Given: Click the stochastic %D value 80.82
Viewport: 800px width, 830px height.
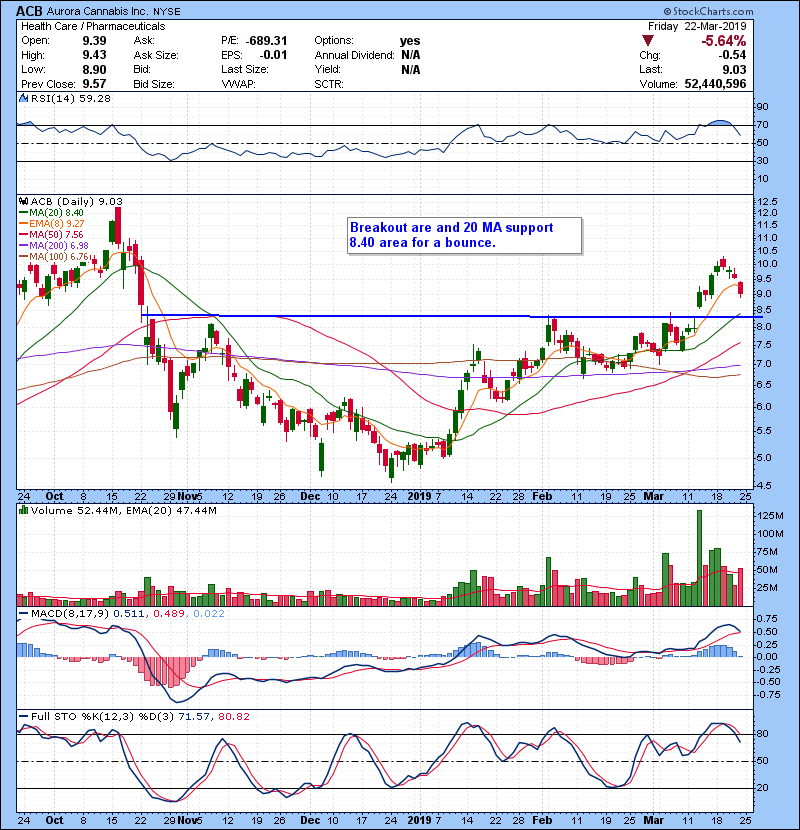Looking at the screenshot, I should tap(233, 717).
